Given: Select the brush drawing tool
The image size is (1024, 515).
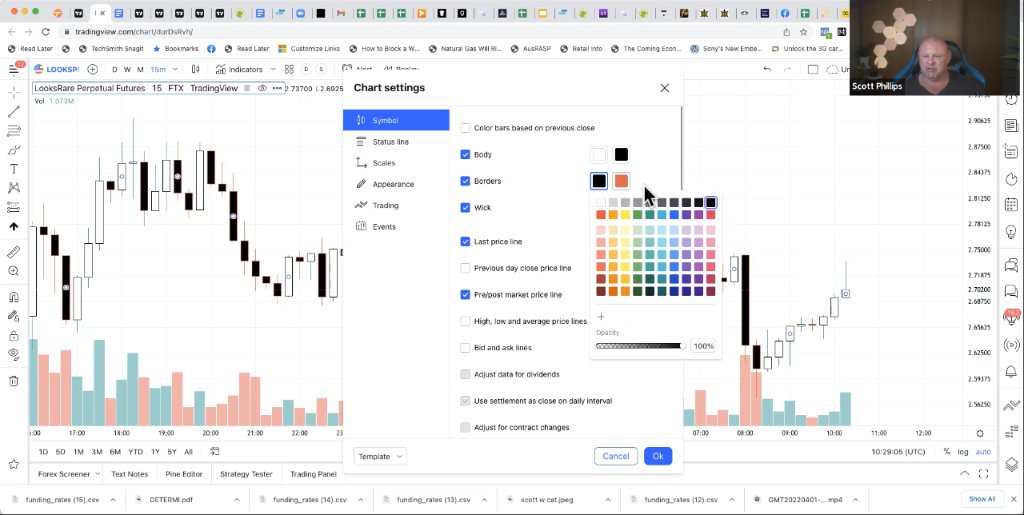Looking at the screenshot, I should (x=14, y=150).
